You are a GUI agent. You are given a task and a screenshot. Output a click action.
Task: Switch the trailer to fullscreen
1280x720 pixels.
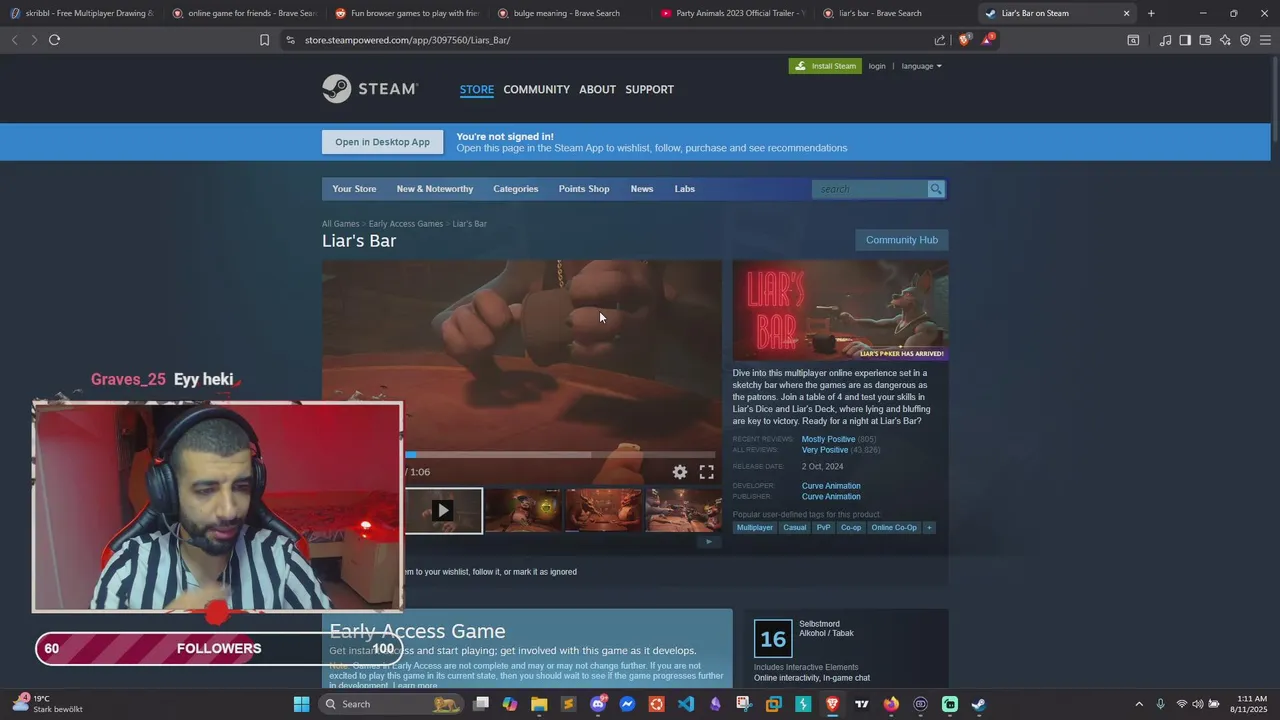coord(706,472)
